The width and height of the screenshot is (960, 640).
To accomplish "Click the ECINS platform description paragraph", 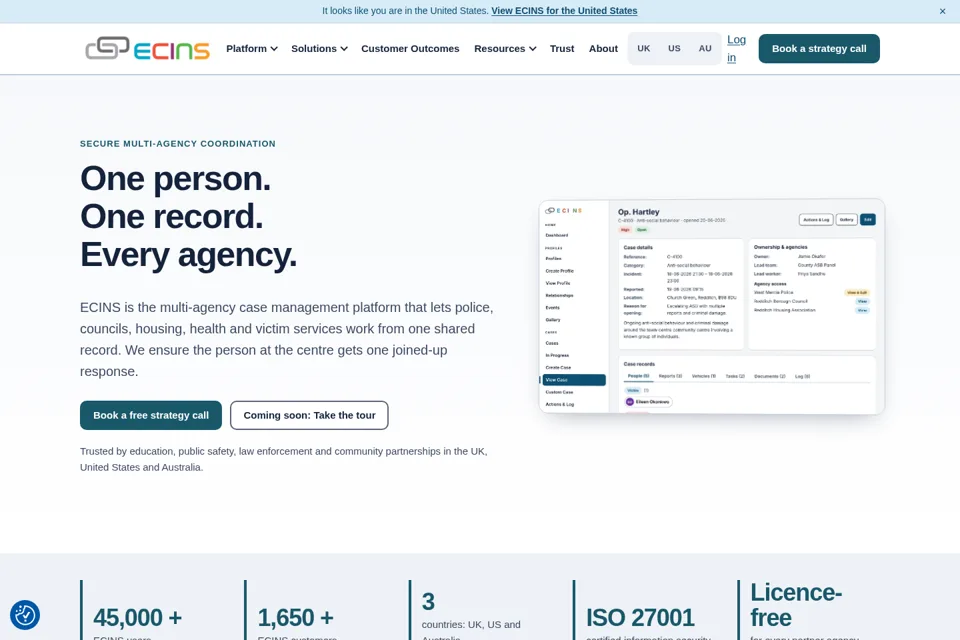I will click(287, 339).
